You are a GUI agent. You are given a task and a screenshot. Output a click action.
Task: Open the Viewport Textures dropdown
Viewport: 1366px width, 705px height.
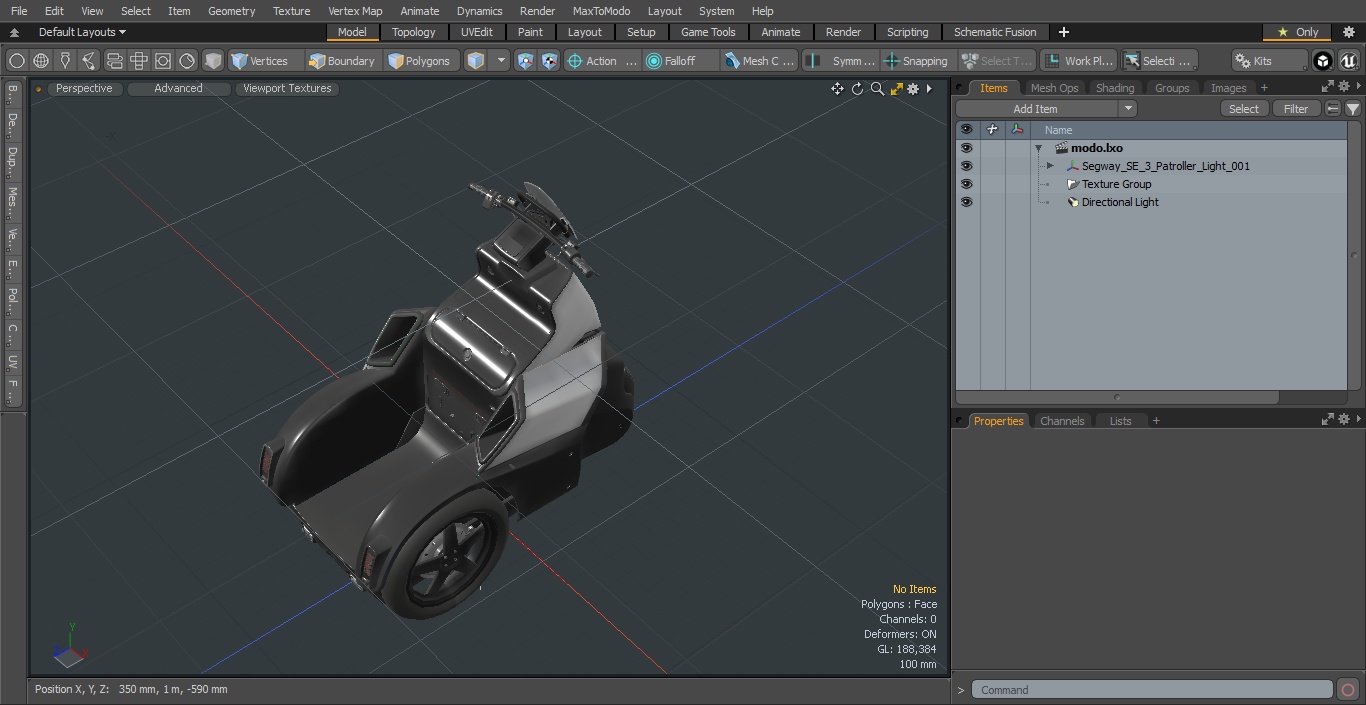(287, 88)
